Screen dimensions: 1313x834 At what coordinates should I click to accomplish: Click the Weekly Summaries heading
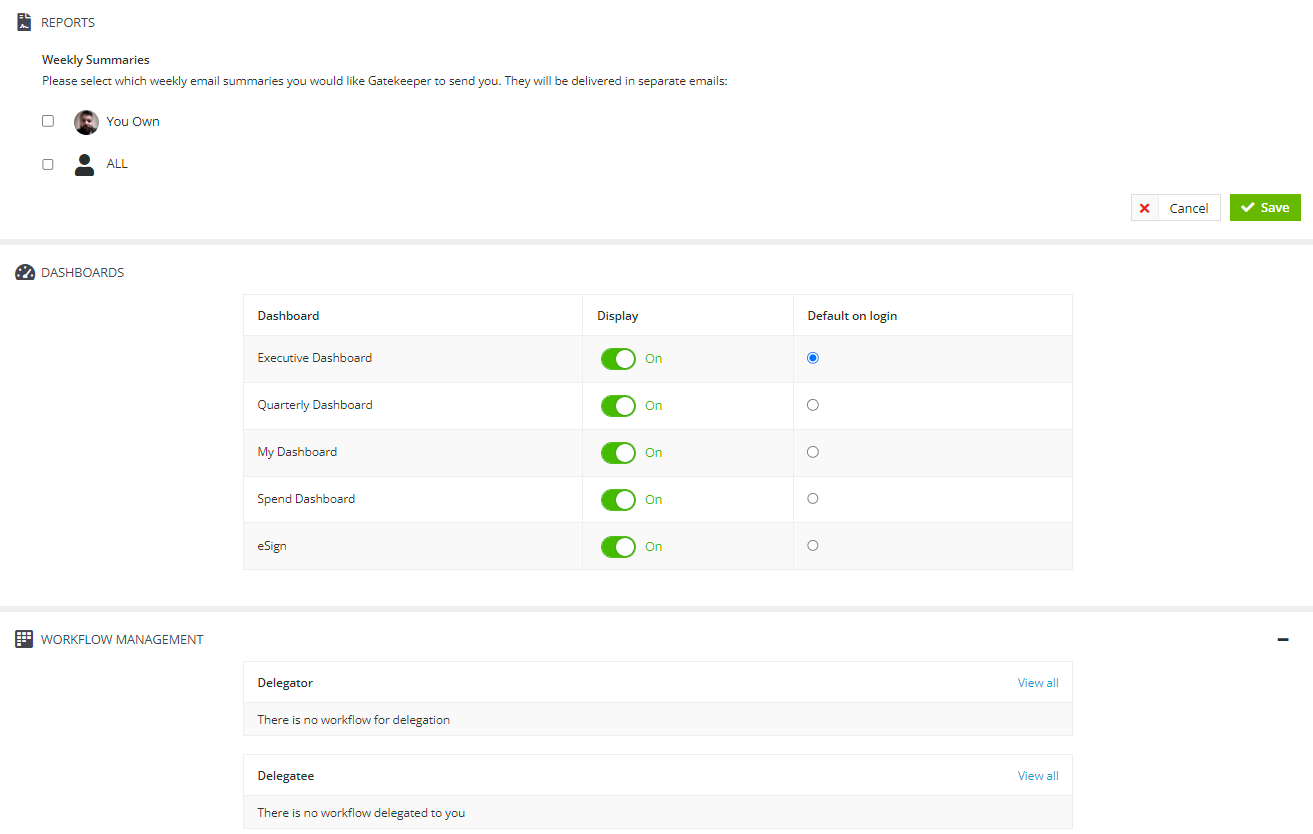[x=96, y=60]
